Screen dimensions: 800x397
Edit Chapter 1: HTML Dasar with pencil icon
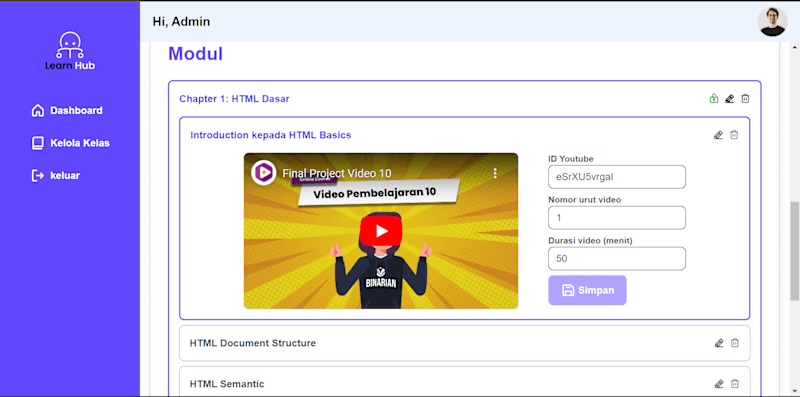(x=730, y=98)
